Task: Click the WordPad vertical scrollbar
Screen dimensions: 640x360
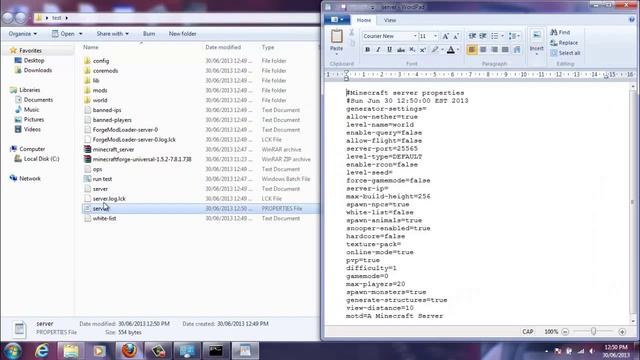Action: pos(633,202)
